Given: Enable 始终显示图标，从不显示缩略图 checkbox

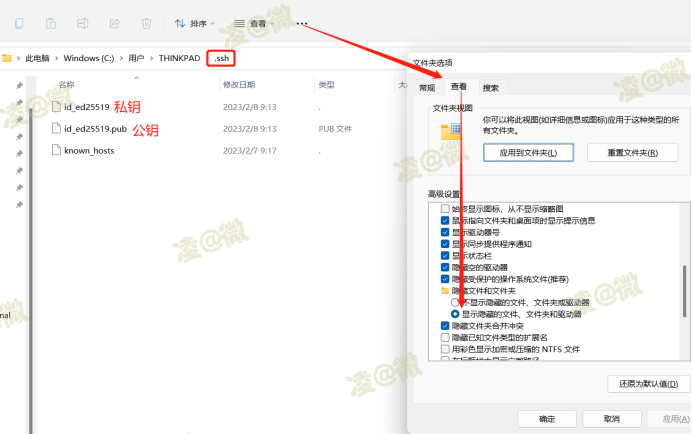Looking at the screenshot, I should click(445, 209).
